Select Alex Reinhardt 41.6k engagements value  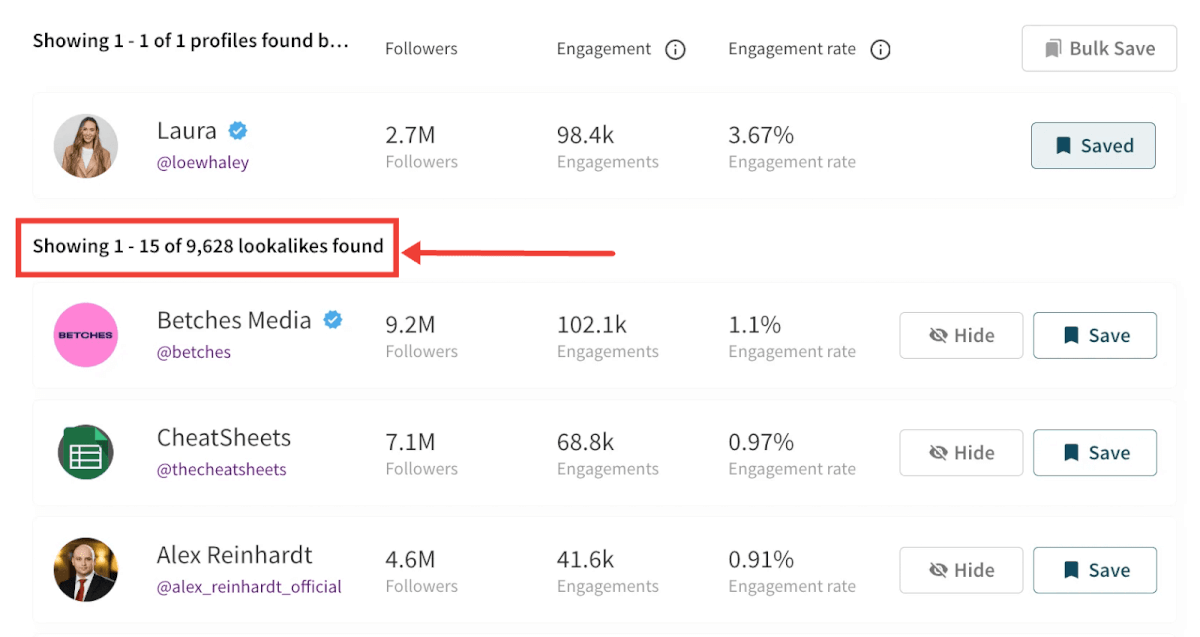tap(586, 559)
